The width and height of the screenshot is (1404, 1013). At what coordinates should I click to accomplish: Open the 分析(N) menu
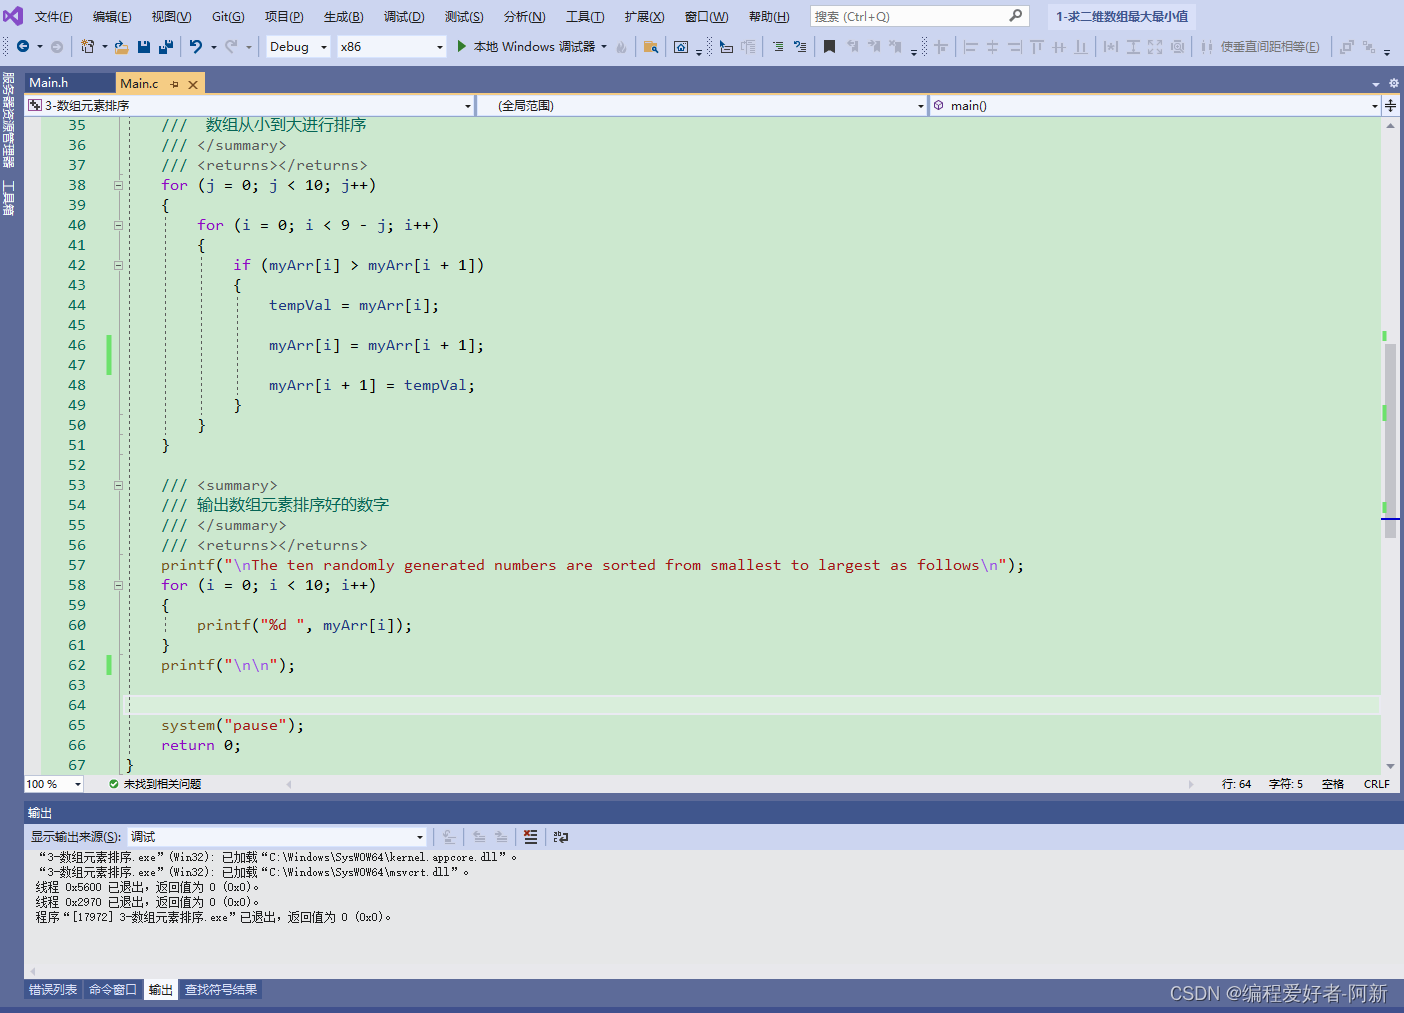(x=524, y=17)
